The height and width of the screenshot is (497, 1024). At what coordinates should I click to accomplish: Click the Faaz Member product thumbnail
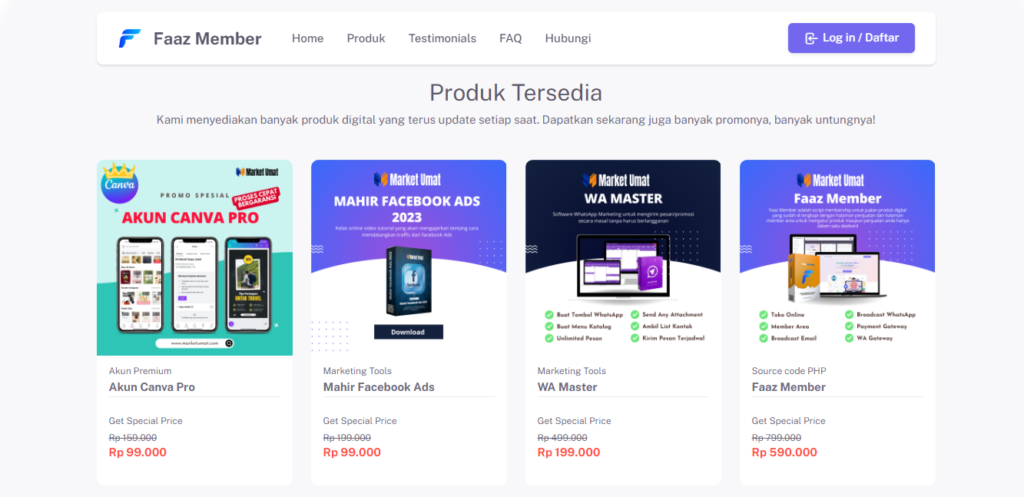(837, 258)
